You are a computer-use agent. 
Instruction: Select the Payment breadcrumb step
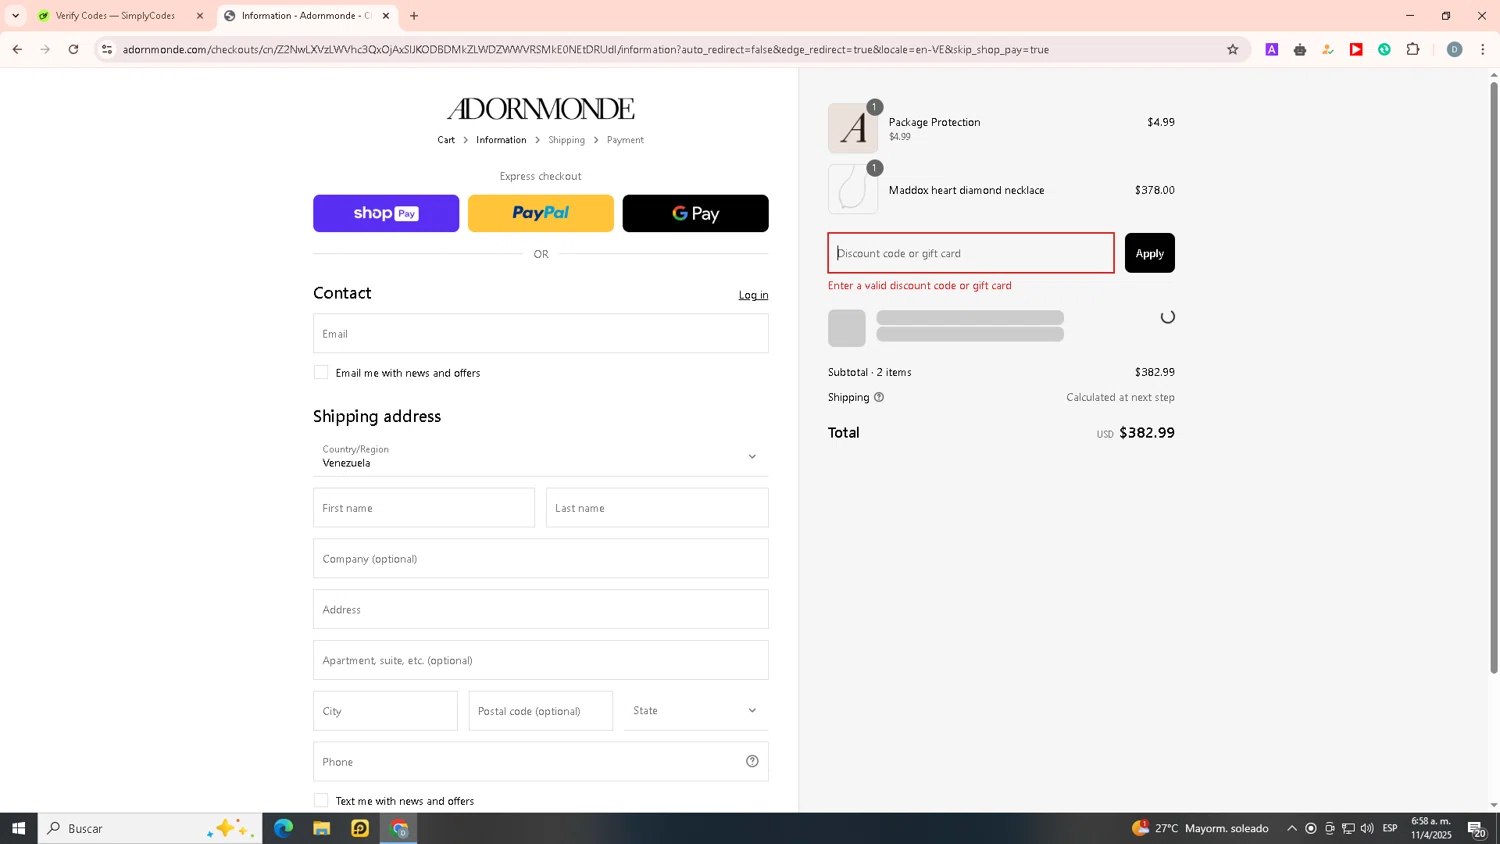click(625, 140)
